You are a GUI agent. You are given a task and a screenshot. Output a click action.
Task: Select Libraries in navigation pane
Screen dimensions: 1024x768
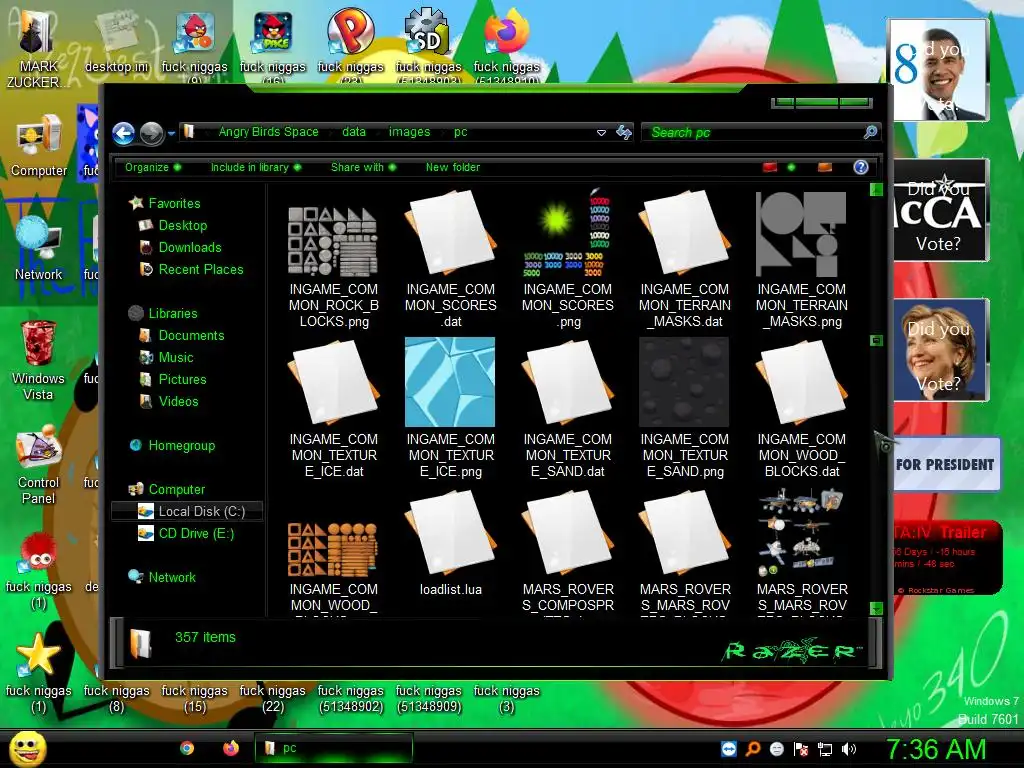point(172,313)
